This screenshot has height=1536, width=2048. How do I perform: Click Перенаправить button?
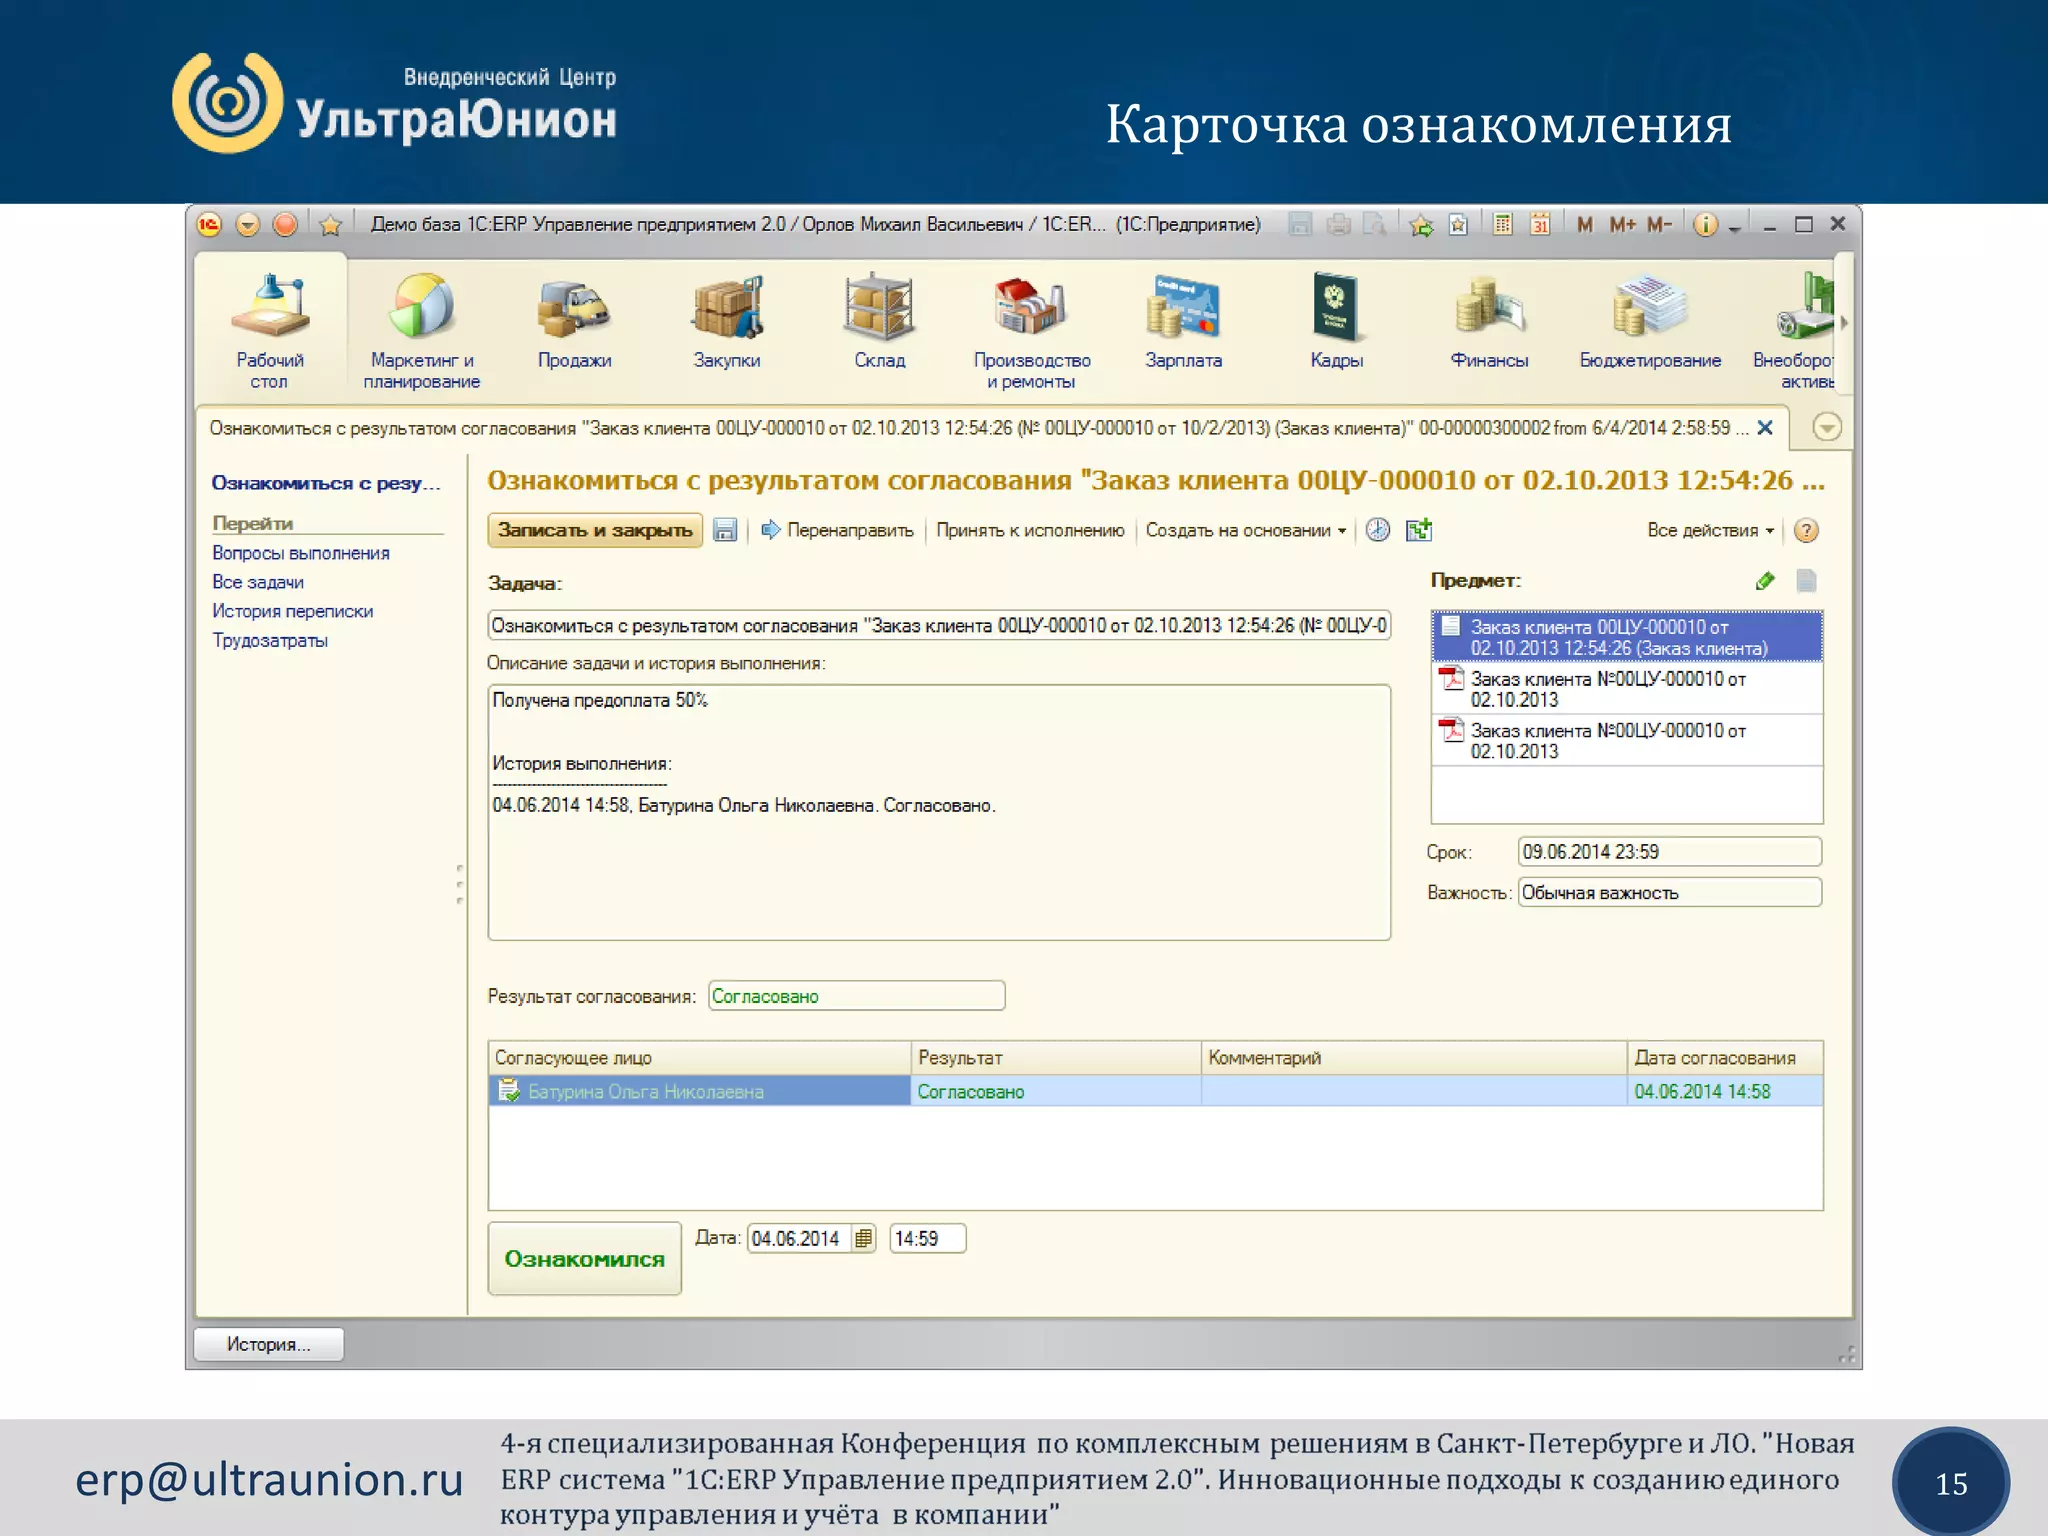pyautogui.click(x=838, y=530)
